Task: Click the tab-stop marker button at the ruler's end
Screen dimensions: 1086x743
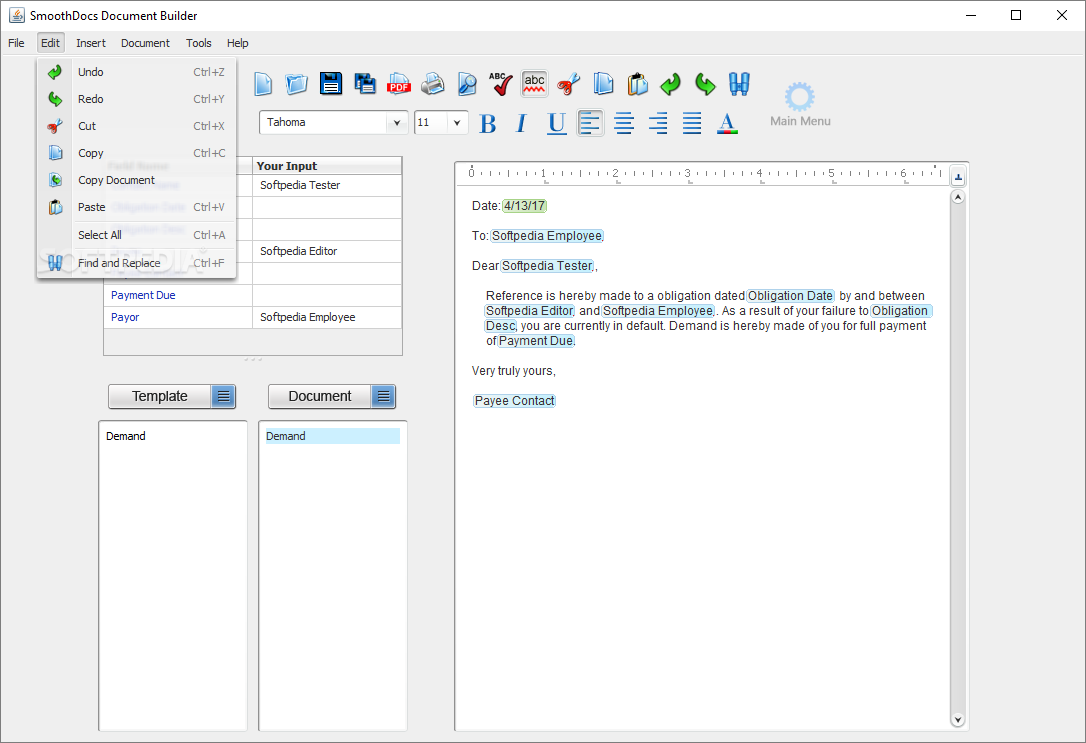Action: click(x=958, y=177)
